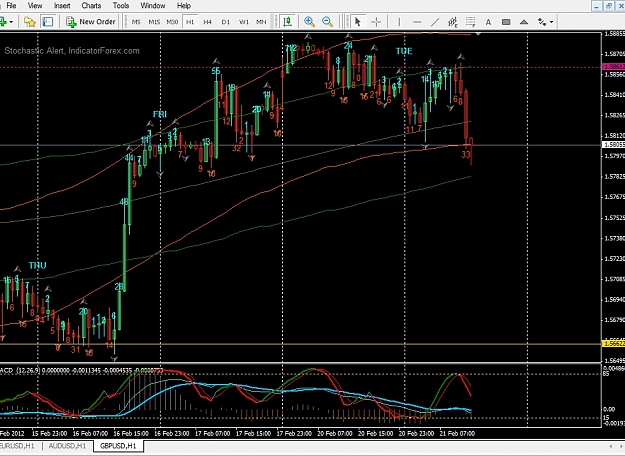Select the Vertical Line drawing tool
Screen dimensions: 625x456
pyautogui.click(x=399, y=22)
